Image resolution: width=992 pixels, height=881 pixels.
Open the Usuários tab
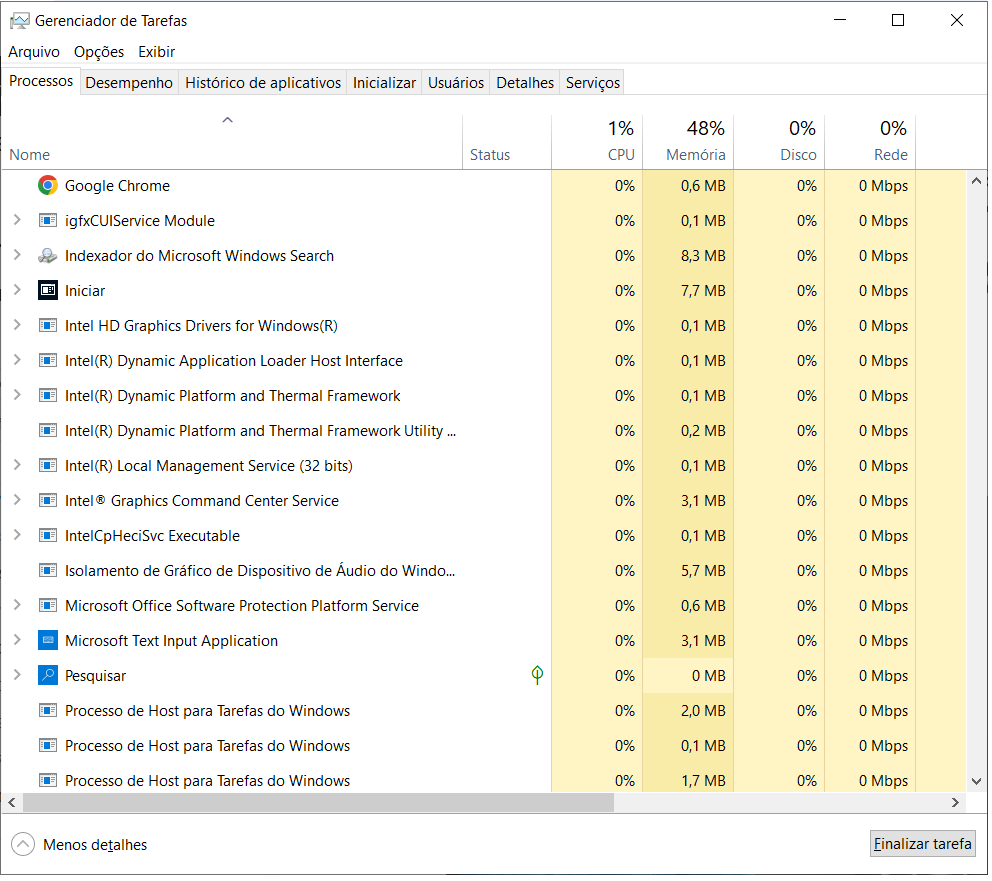456,83
